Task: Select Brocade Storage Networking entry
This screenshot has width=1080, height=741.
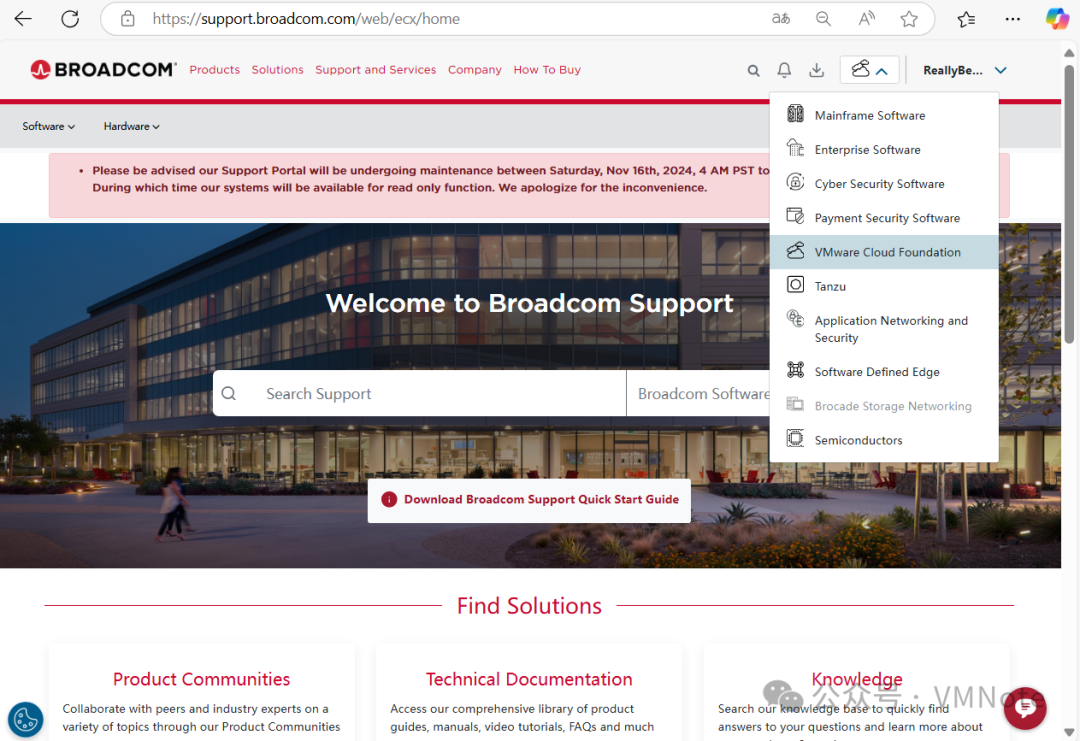Action: (x=884, y=406)
